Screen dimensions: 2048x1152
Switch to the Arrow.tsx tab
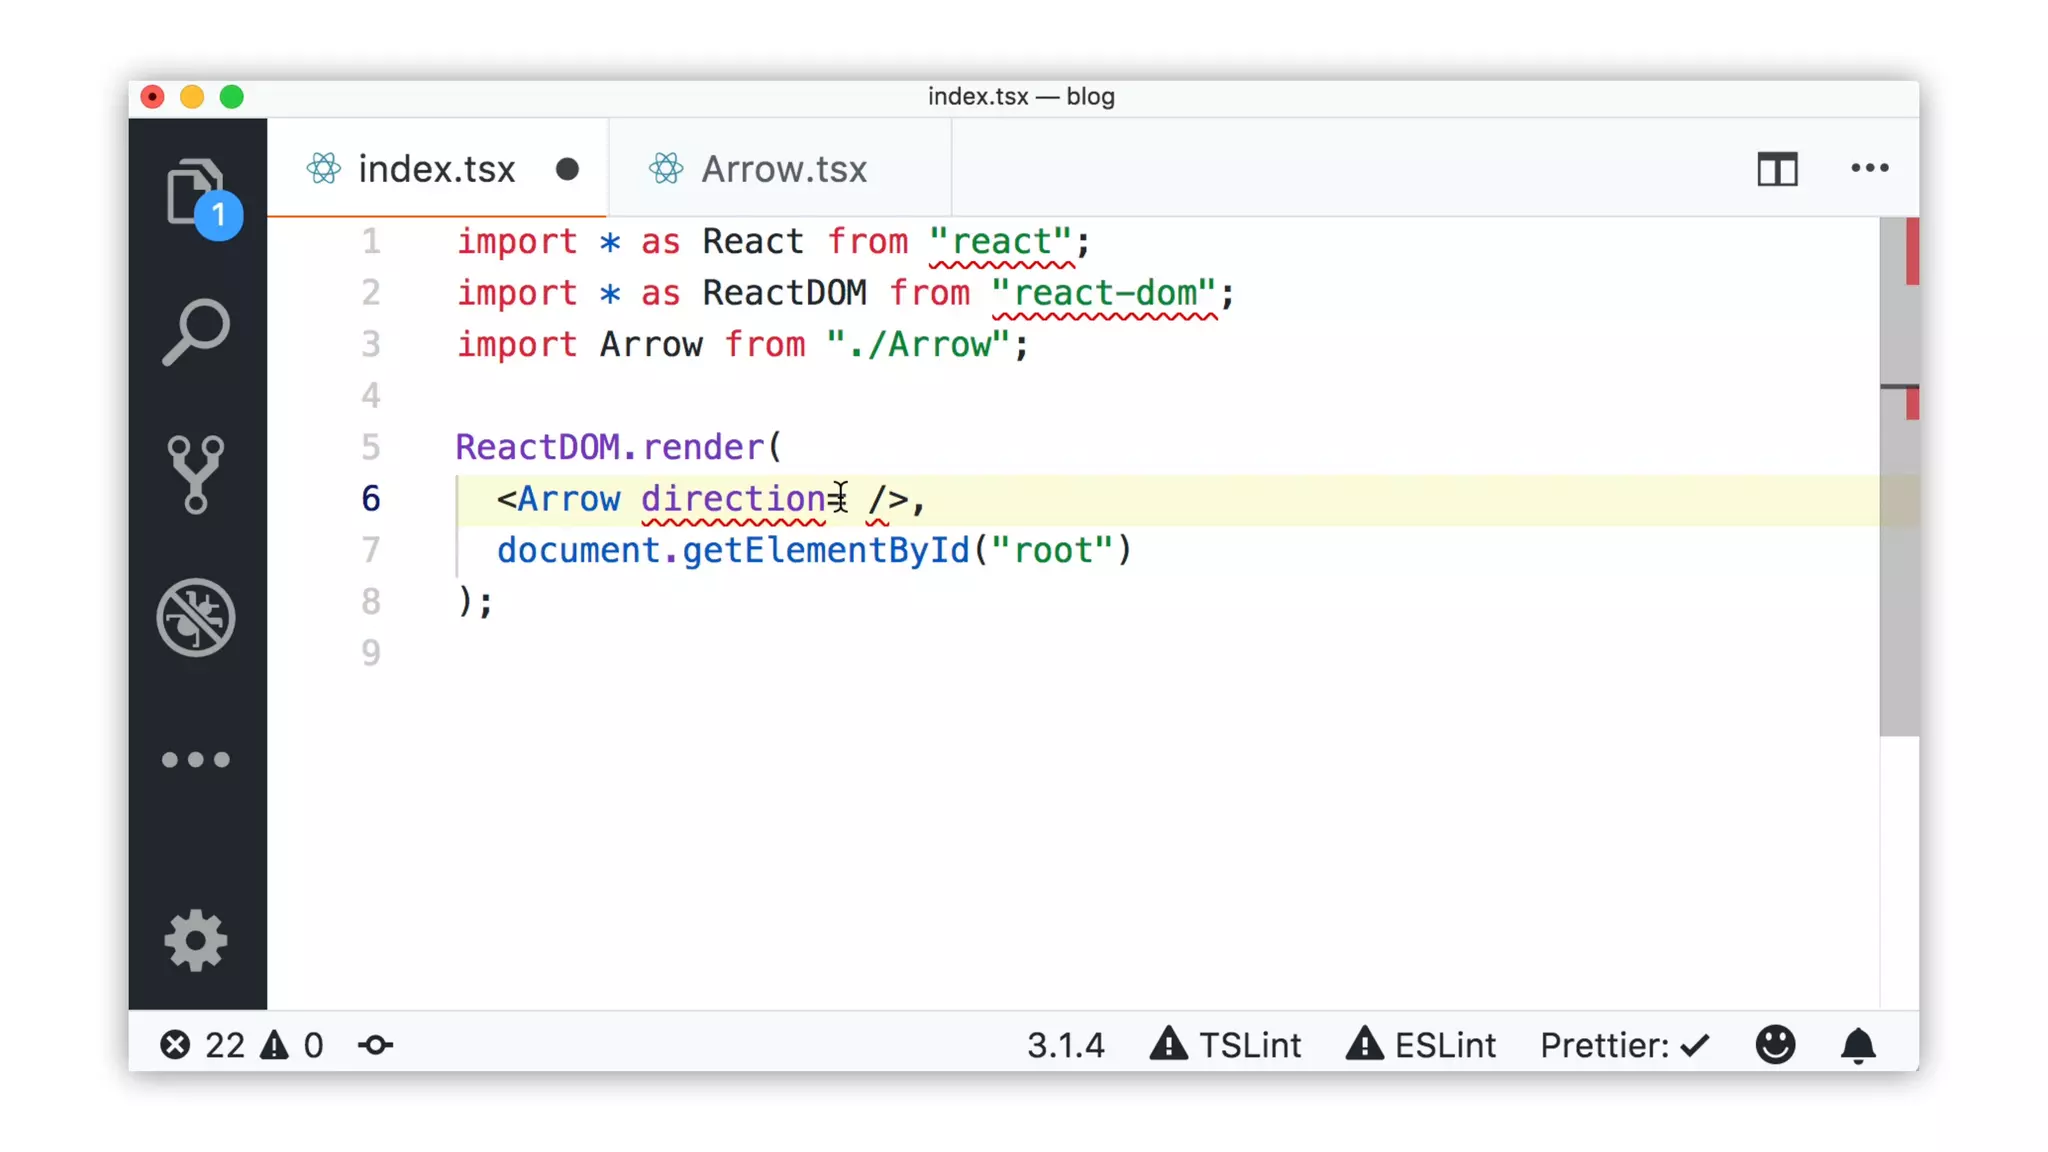click(x=783, y=169)
